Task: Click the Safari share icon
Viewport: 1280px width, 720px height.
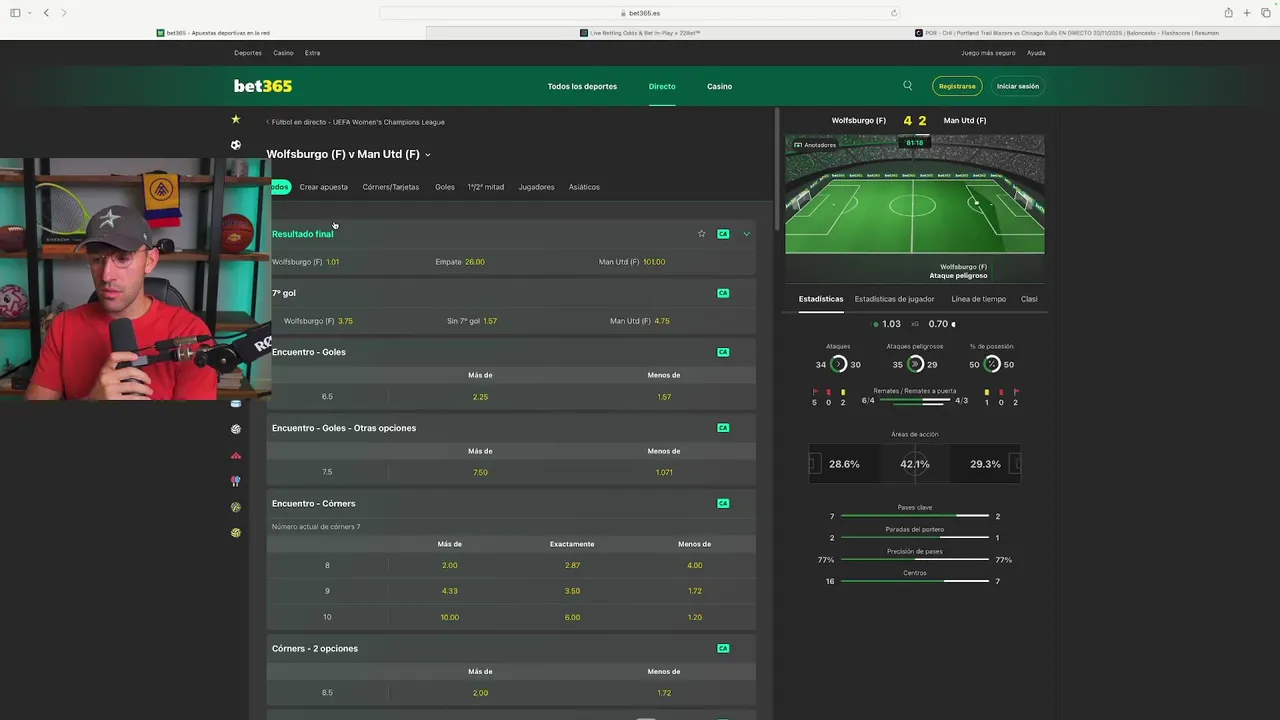Action: [1228, 13]
